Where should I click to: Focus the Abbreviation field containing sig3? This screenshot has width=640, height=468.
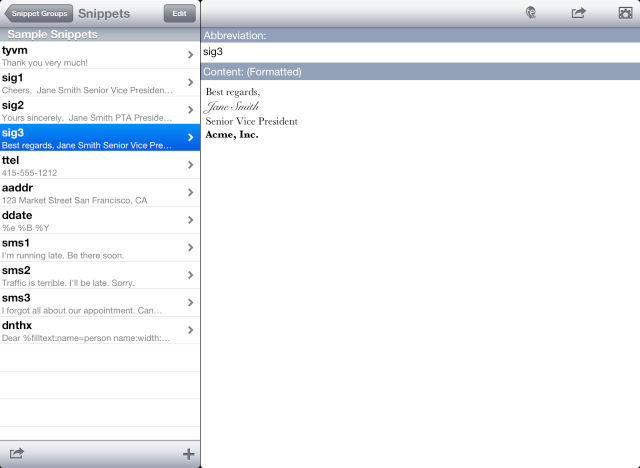tap(420, 52)
